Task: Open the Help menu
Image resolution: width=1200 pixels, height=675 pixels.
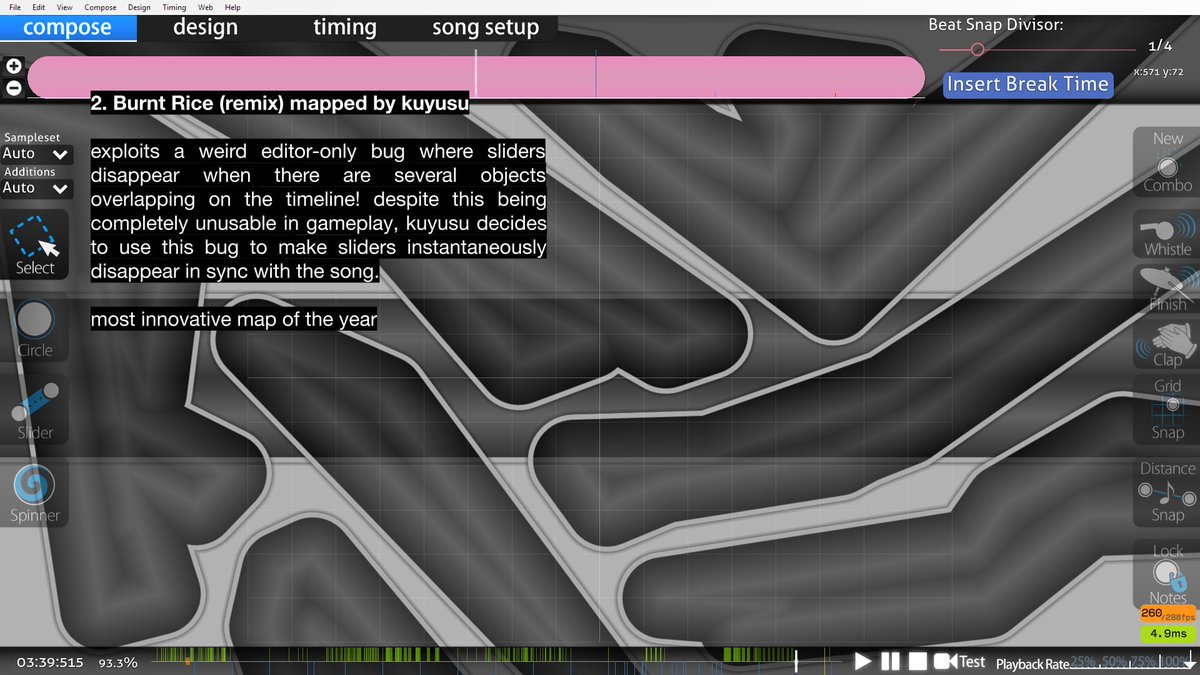Action: (x=233, y=7)
